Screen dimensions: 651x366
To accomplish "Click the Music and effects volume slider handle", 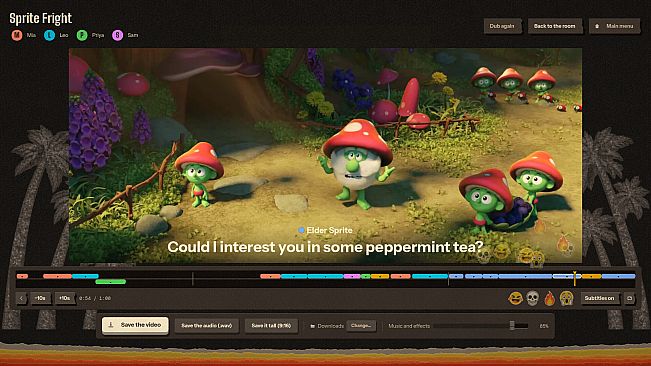I will click(x=512, y=326).
